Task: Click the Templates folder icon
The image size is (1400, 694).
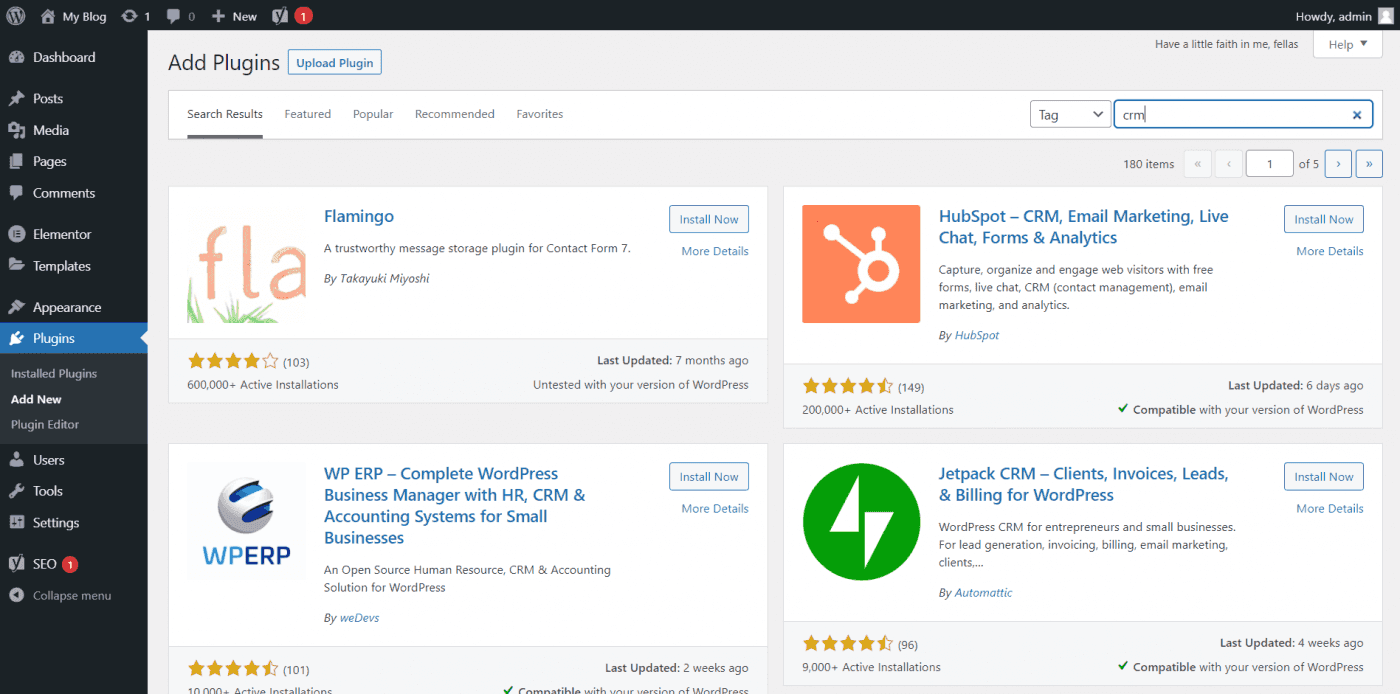Action: (16, 266)
